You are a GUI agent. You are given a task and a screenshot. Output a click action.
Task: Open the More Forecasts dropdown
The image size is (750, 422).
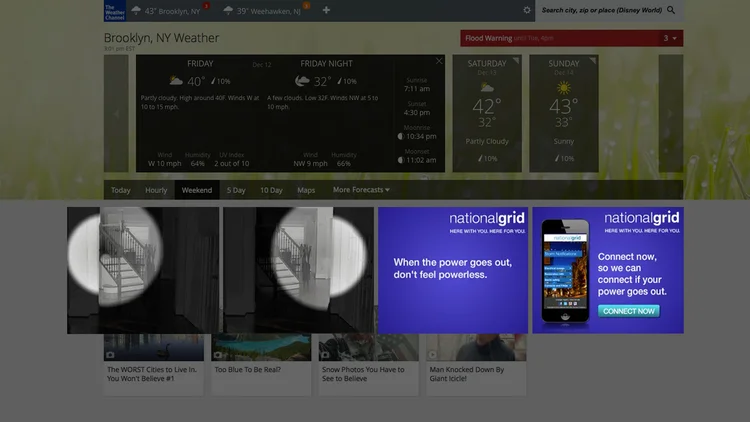point(361,190)
